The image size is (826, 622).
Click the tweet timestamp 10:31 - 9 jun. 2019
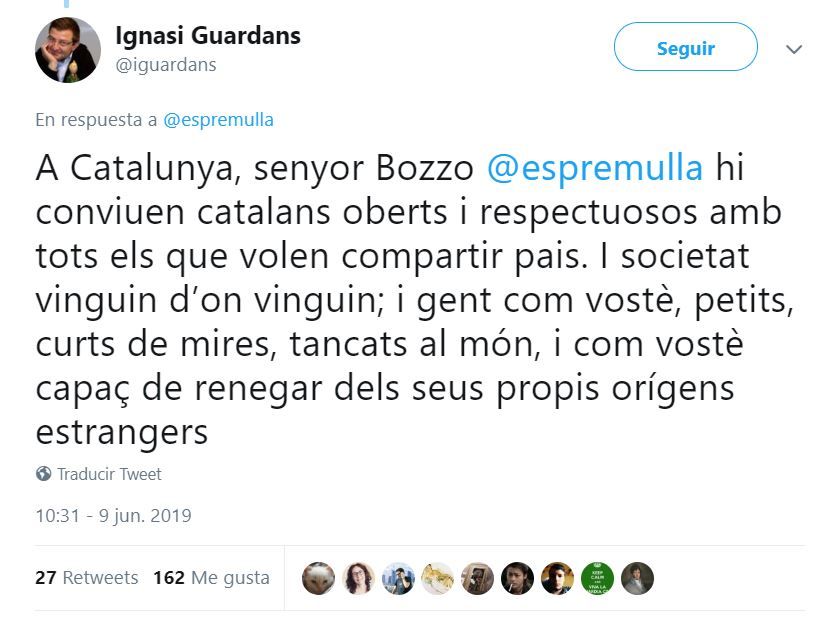tap(113, 516)
